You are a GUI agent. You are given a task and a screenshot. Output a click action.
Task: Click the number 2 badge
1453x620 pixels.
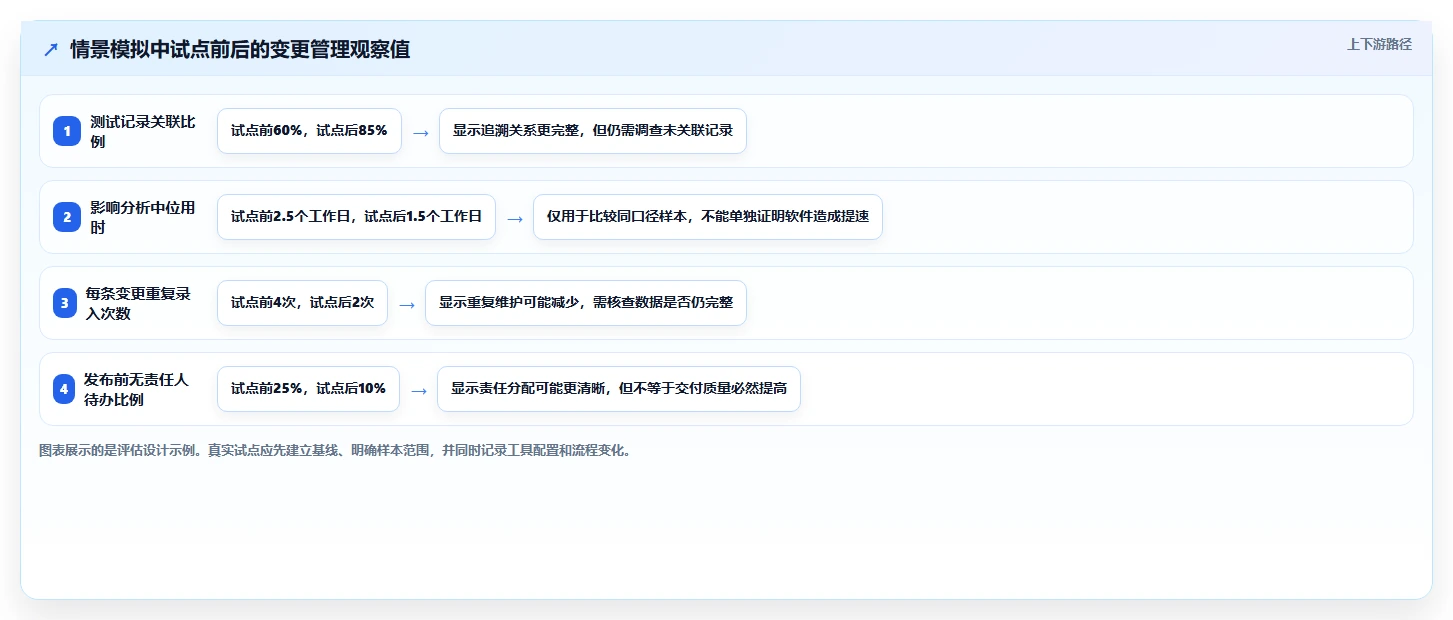pyautogui.click(x=66, y=217)
